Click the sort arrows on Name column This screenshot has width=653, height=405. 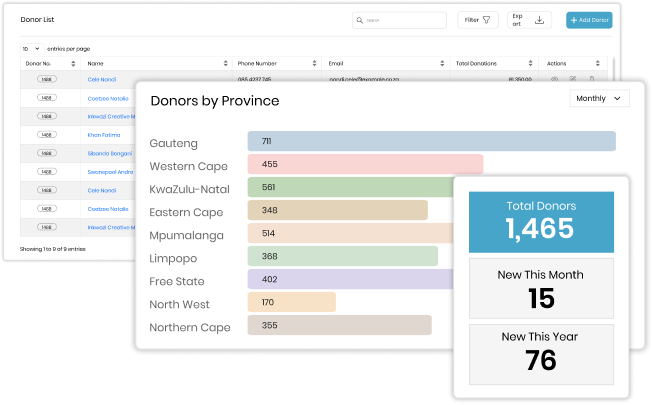click(x=226, y=63)
